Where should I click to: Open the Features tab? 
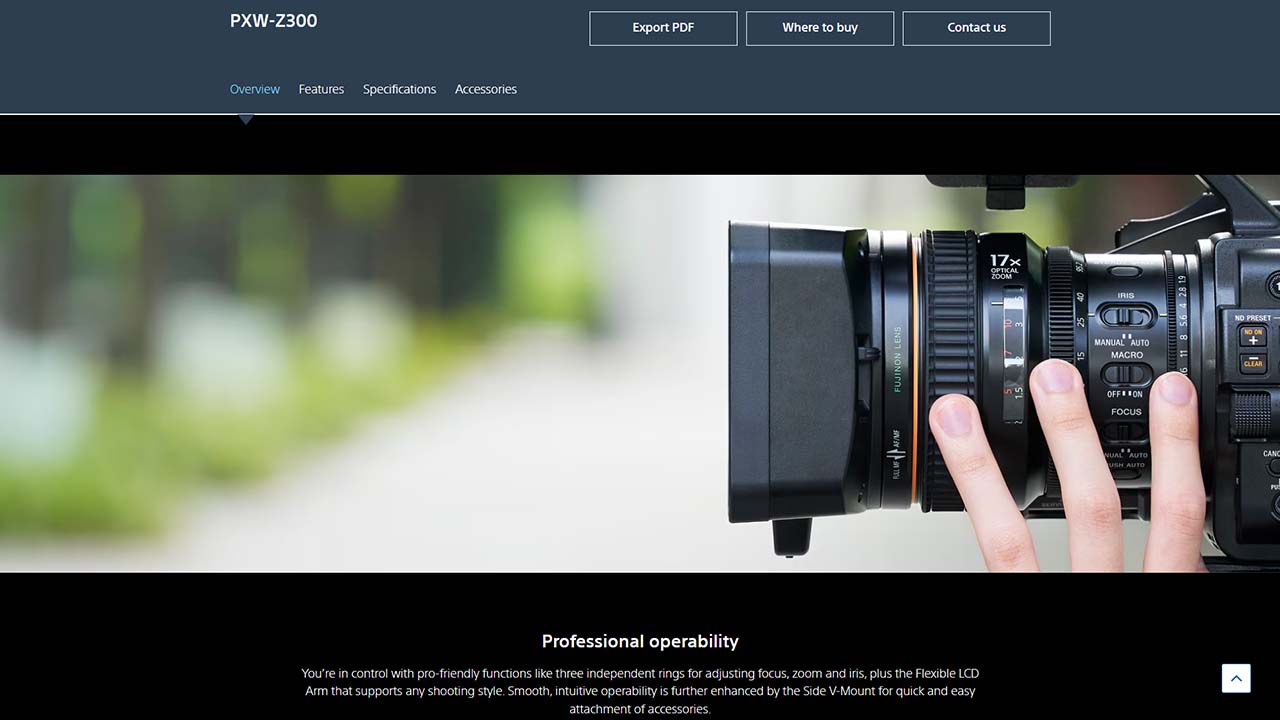click(x=321, y=89)
